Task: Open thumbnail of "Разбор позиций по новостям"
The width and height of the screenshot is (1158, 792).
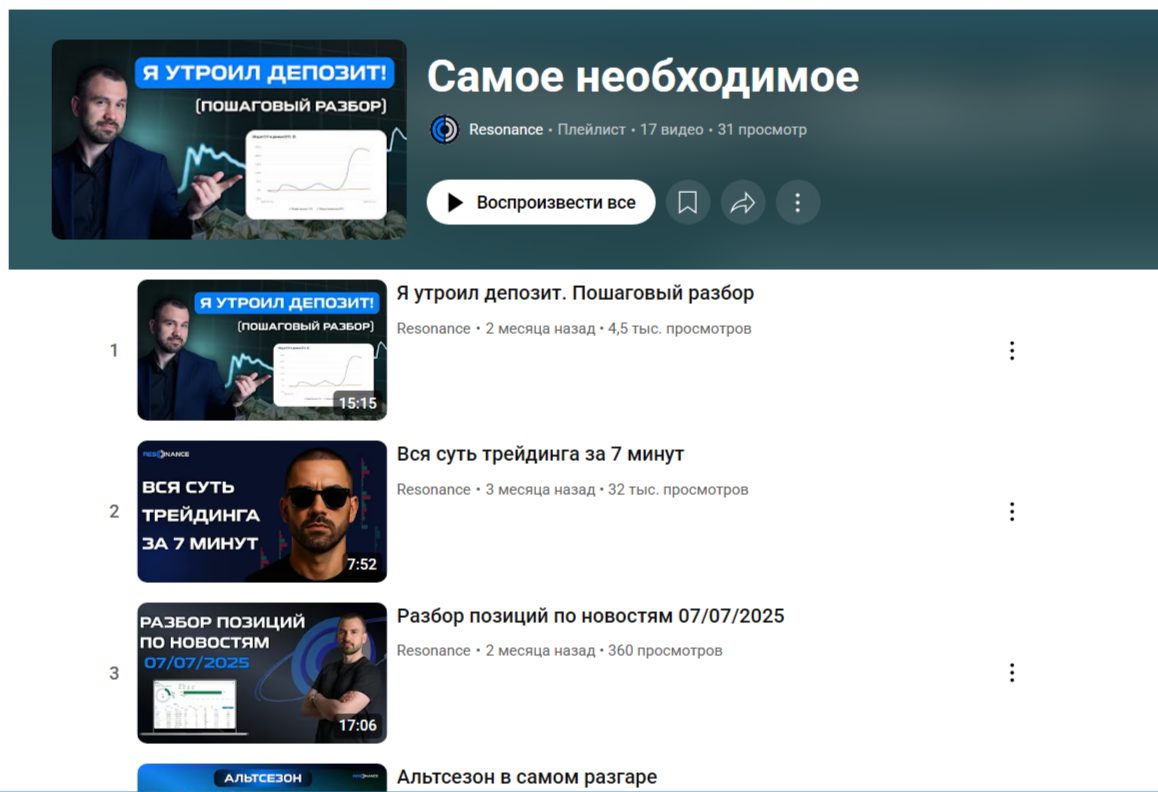Action: 262,672
